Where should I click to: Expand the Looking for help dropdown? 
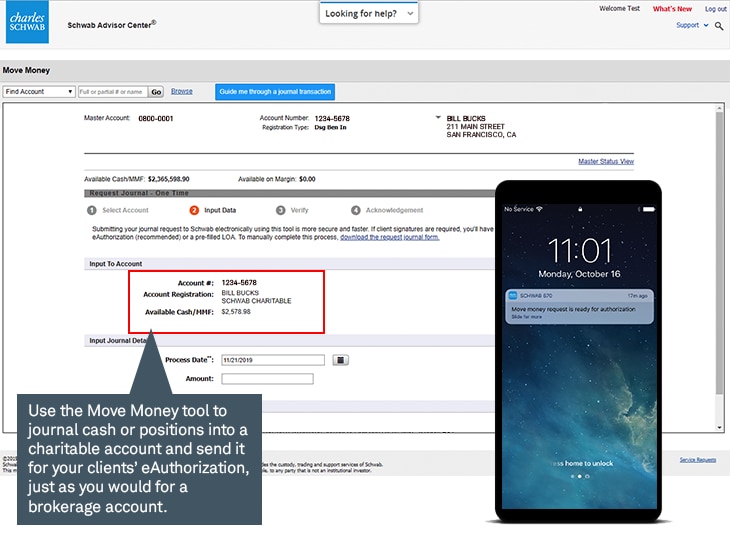[369, 13]
